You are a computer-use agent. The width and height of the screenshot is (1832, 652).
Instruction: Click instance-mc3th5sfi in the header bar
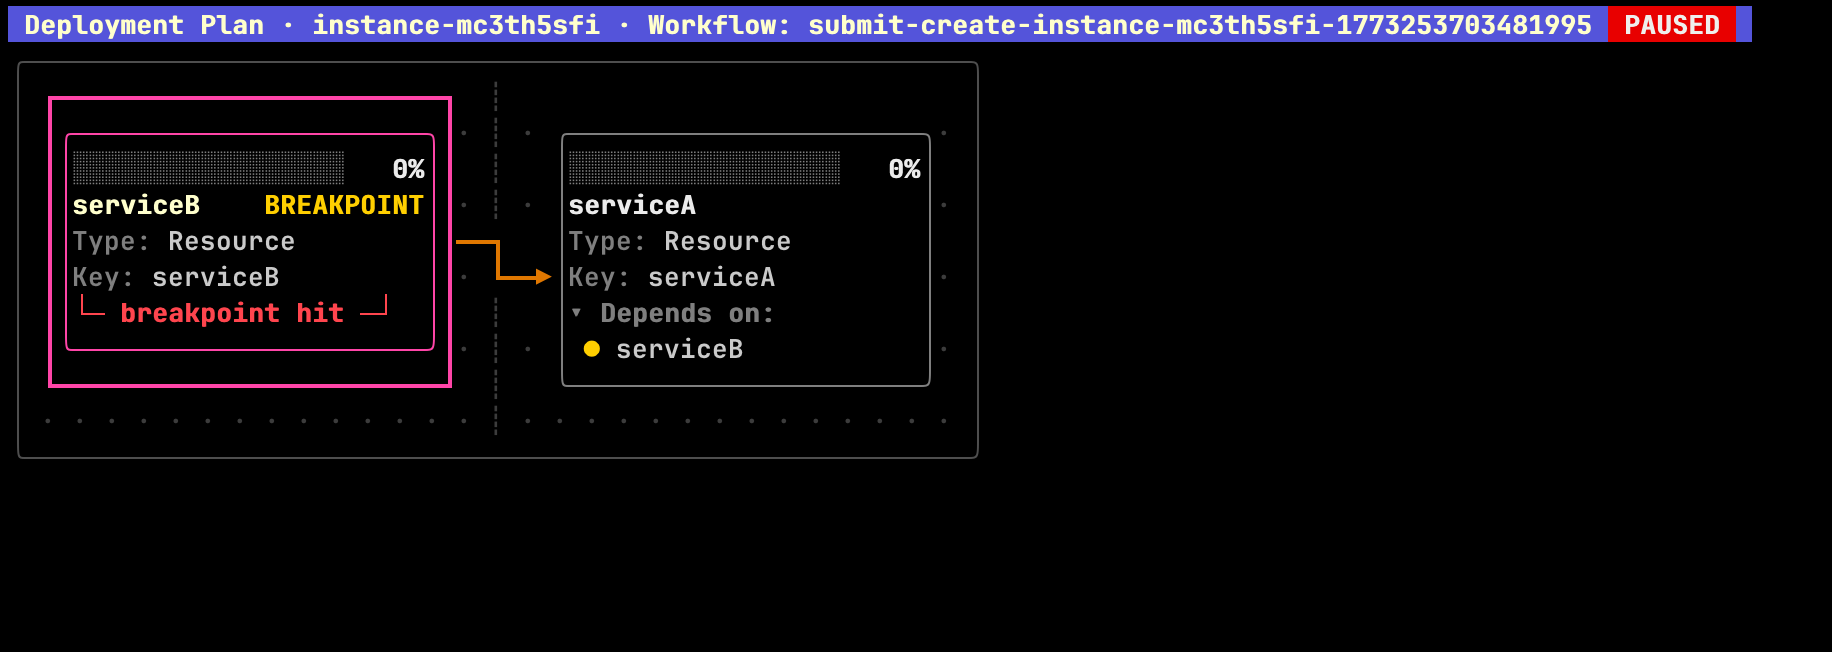(x=456, y=25)
